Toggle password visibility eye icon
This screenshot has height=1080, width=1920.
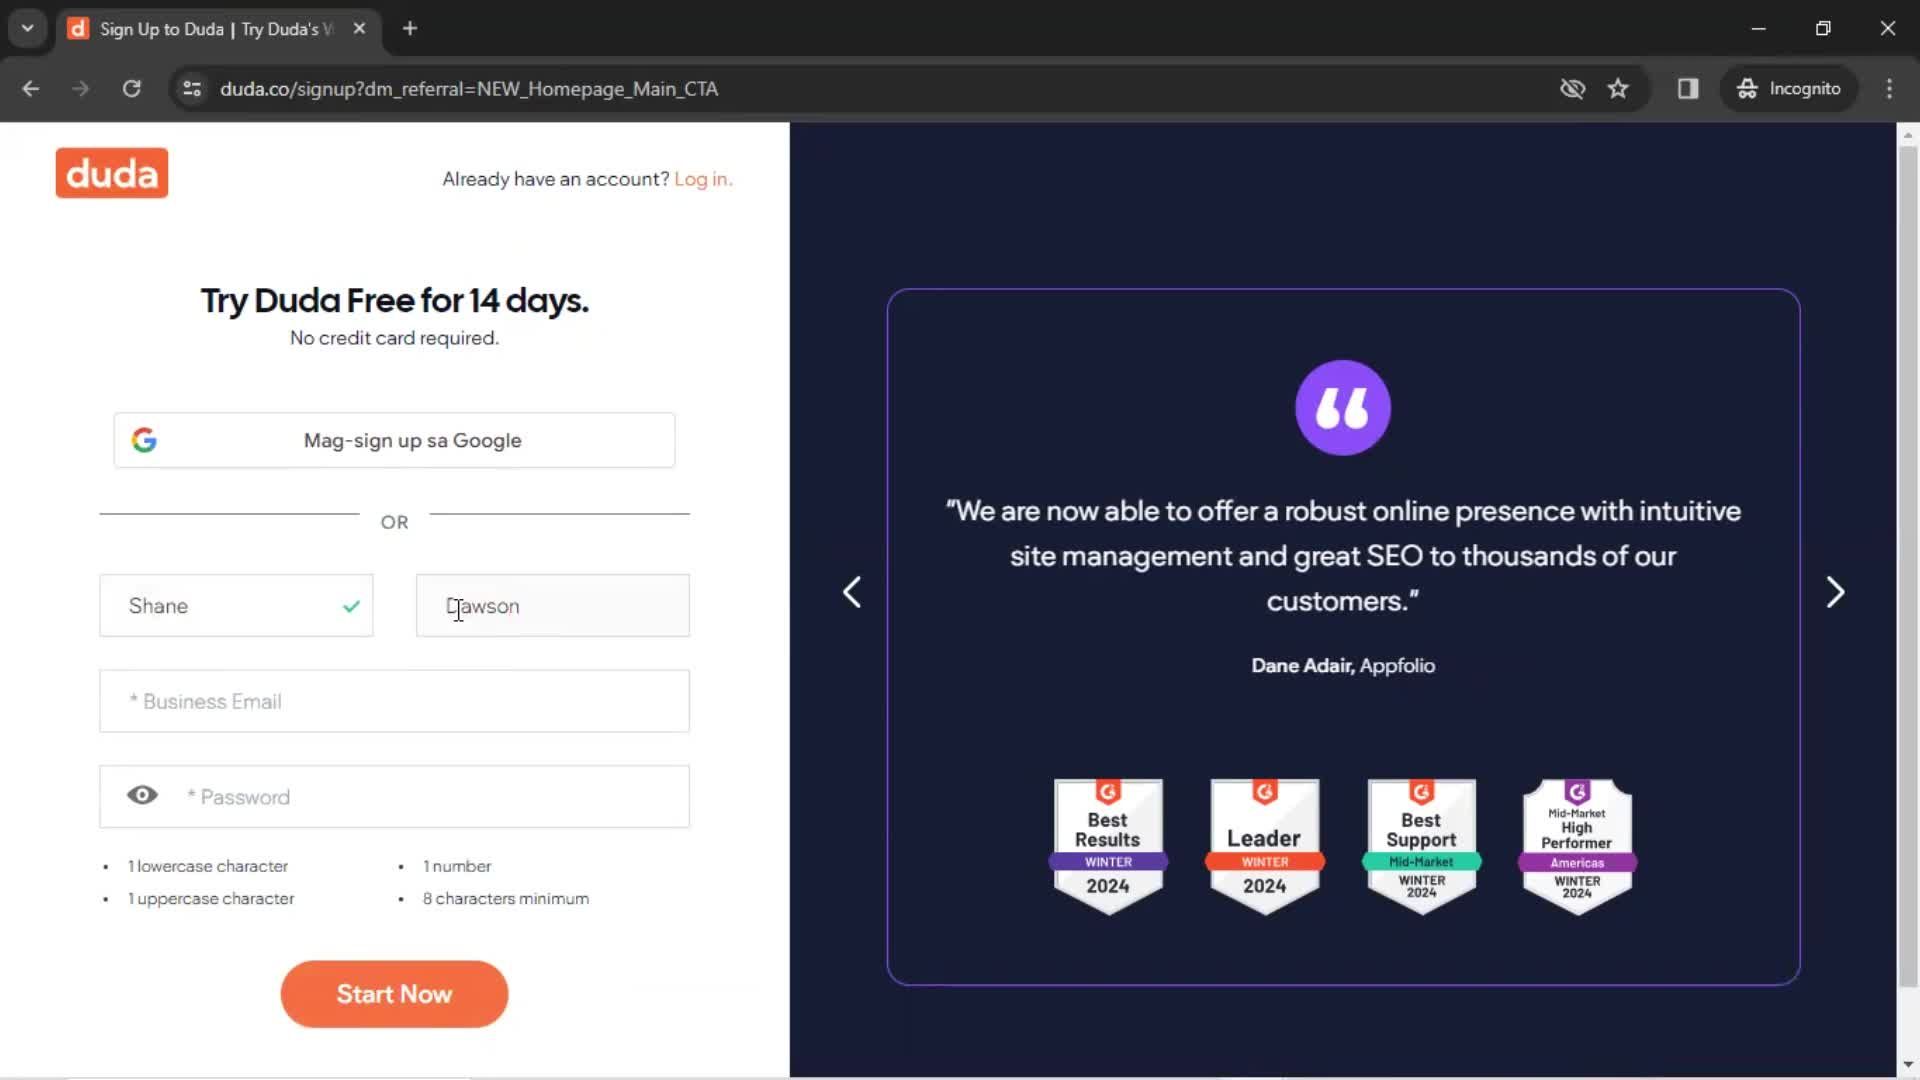click(142, 795)
